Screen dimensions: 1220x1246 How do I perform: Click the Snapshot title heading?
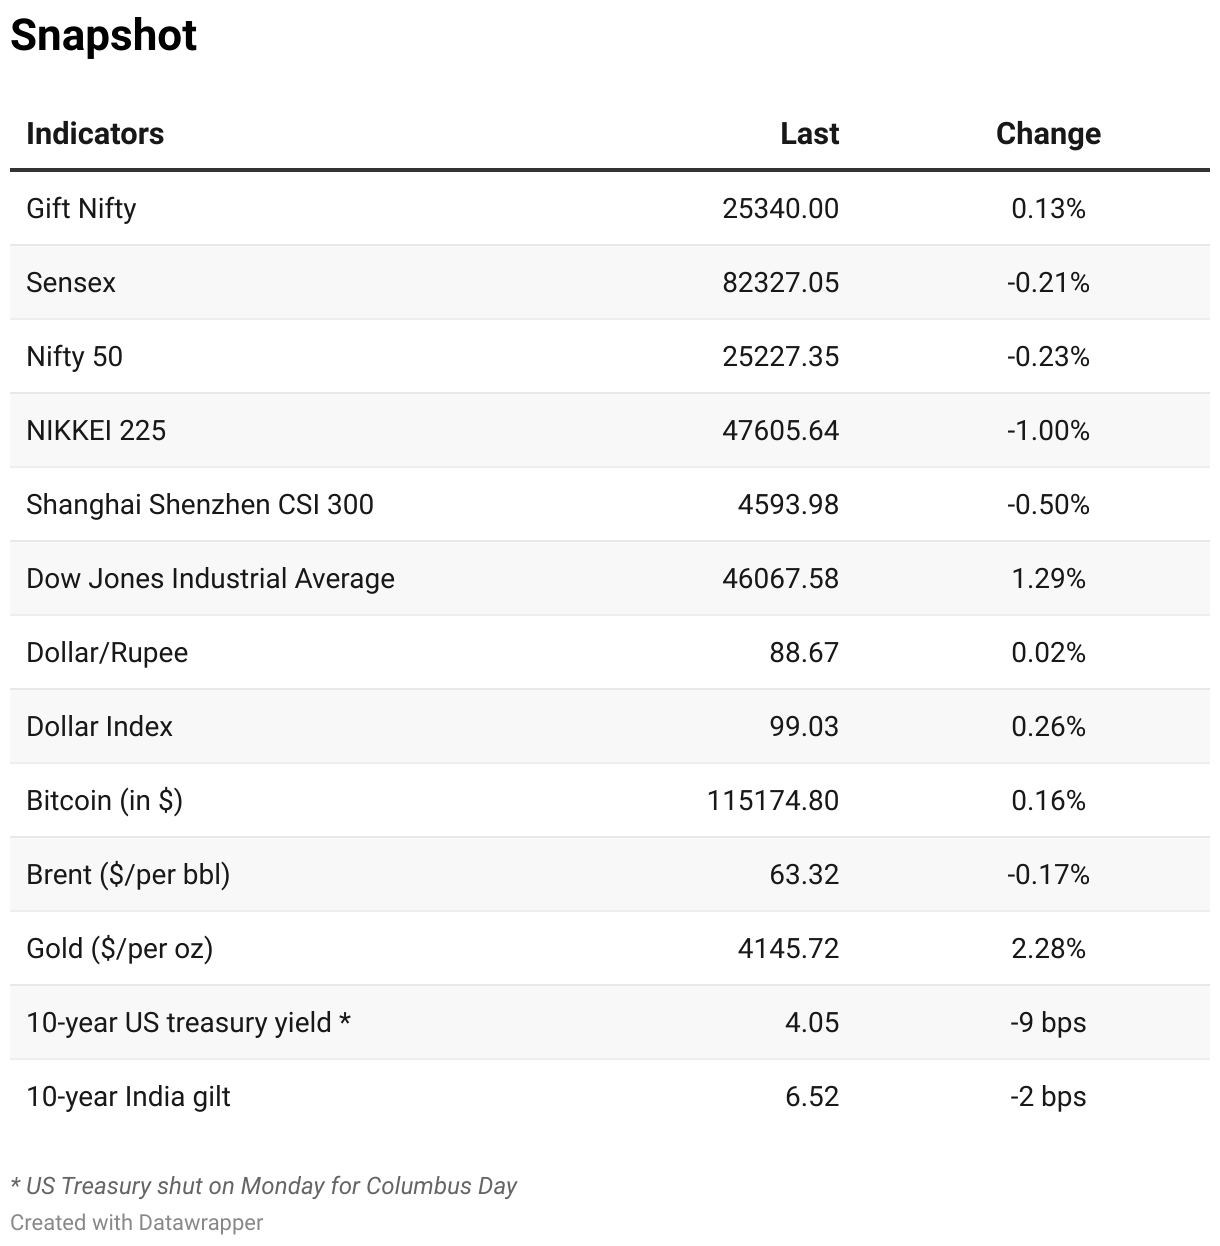104,36
